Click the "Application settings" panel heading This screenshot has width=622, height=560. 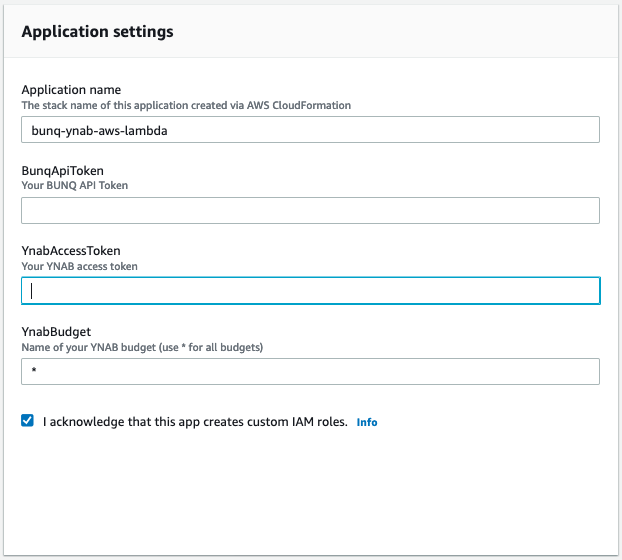[98, 31]
